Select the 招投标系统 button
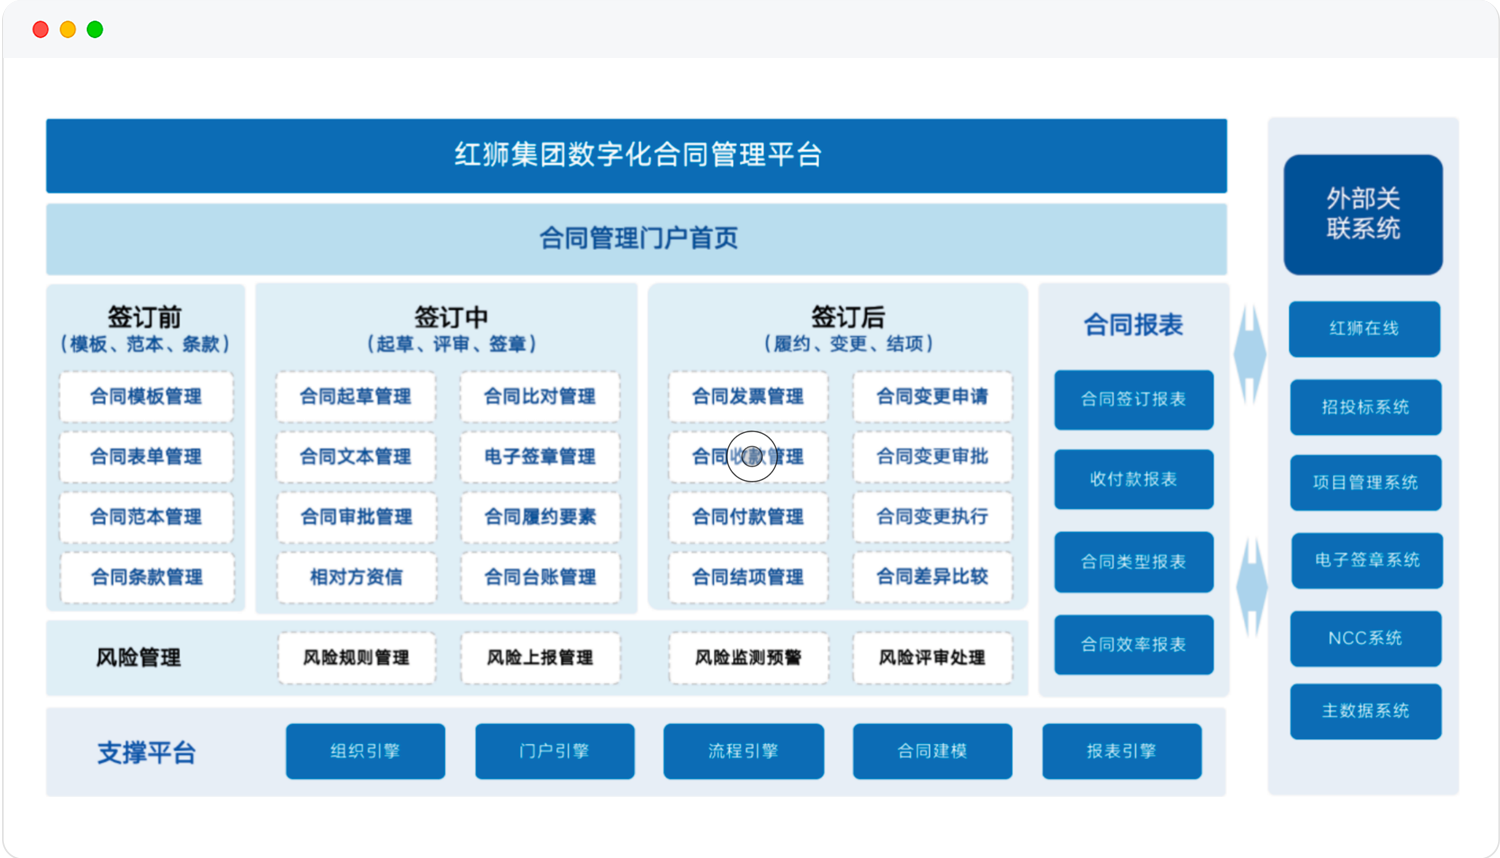Screen dimensions: 1500x858 click(1365, 407)
